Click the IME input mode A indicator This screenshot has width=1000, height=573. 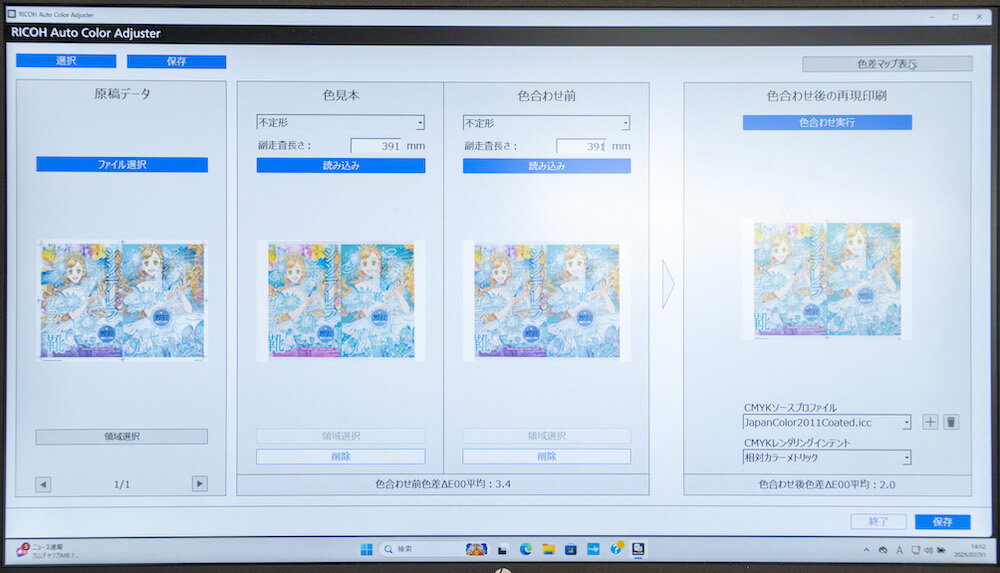pos(899,550)
